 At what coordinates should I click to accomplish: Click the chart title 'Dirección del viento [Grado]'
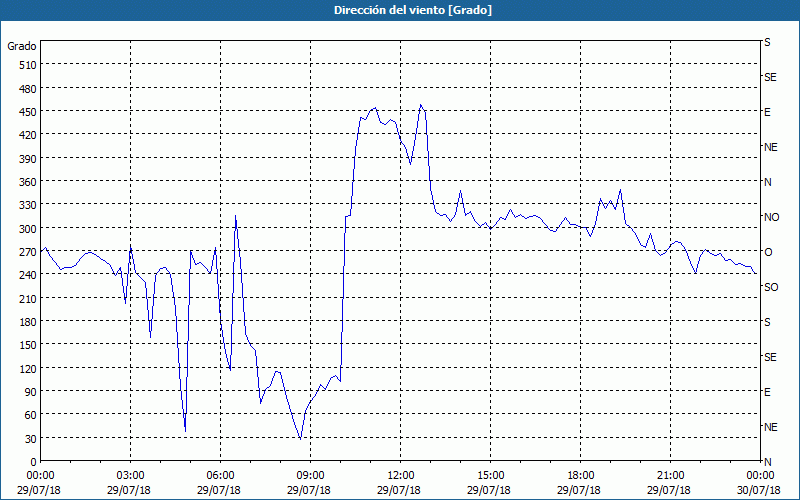(x=413, y=10)
